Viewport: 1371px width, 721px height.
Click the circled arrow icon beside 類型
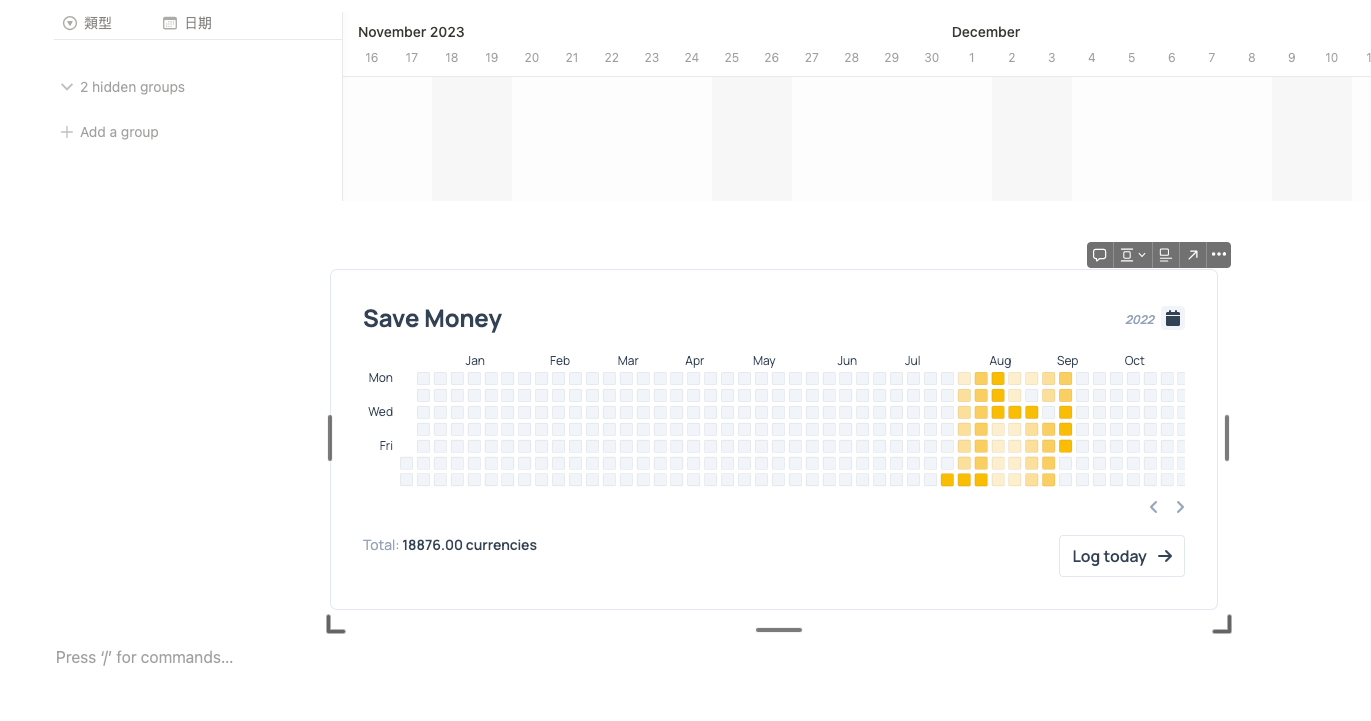point(69,22)
